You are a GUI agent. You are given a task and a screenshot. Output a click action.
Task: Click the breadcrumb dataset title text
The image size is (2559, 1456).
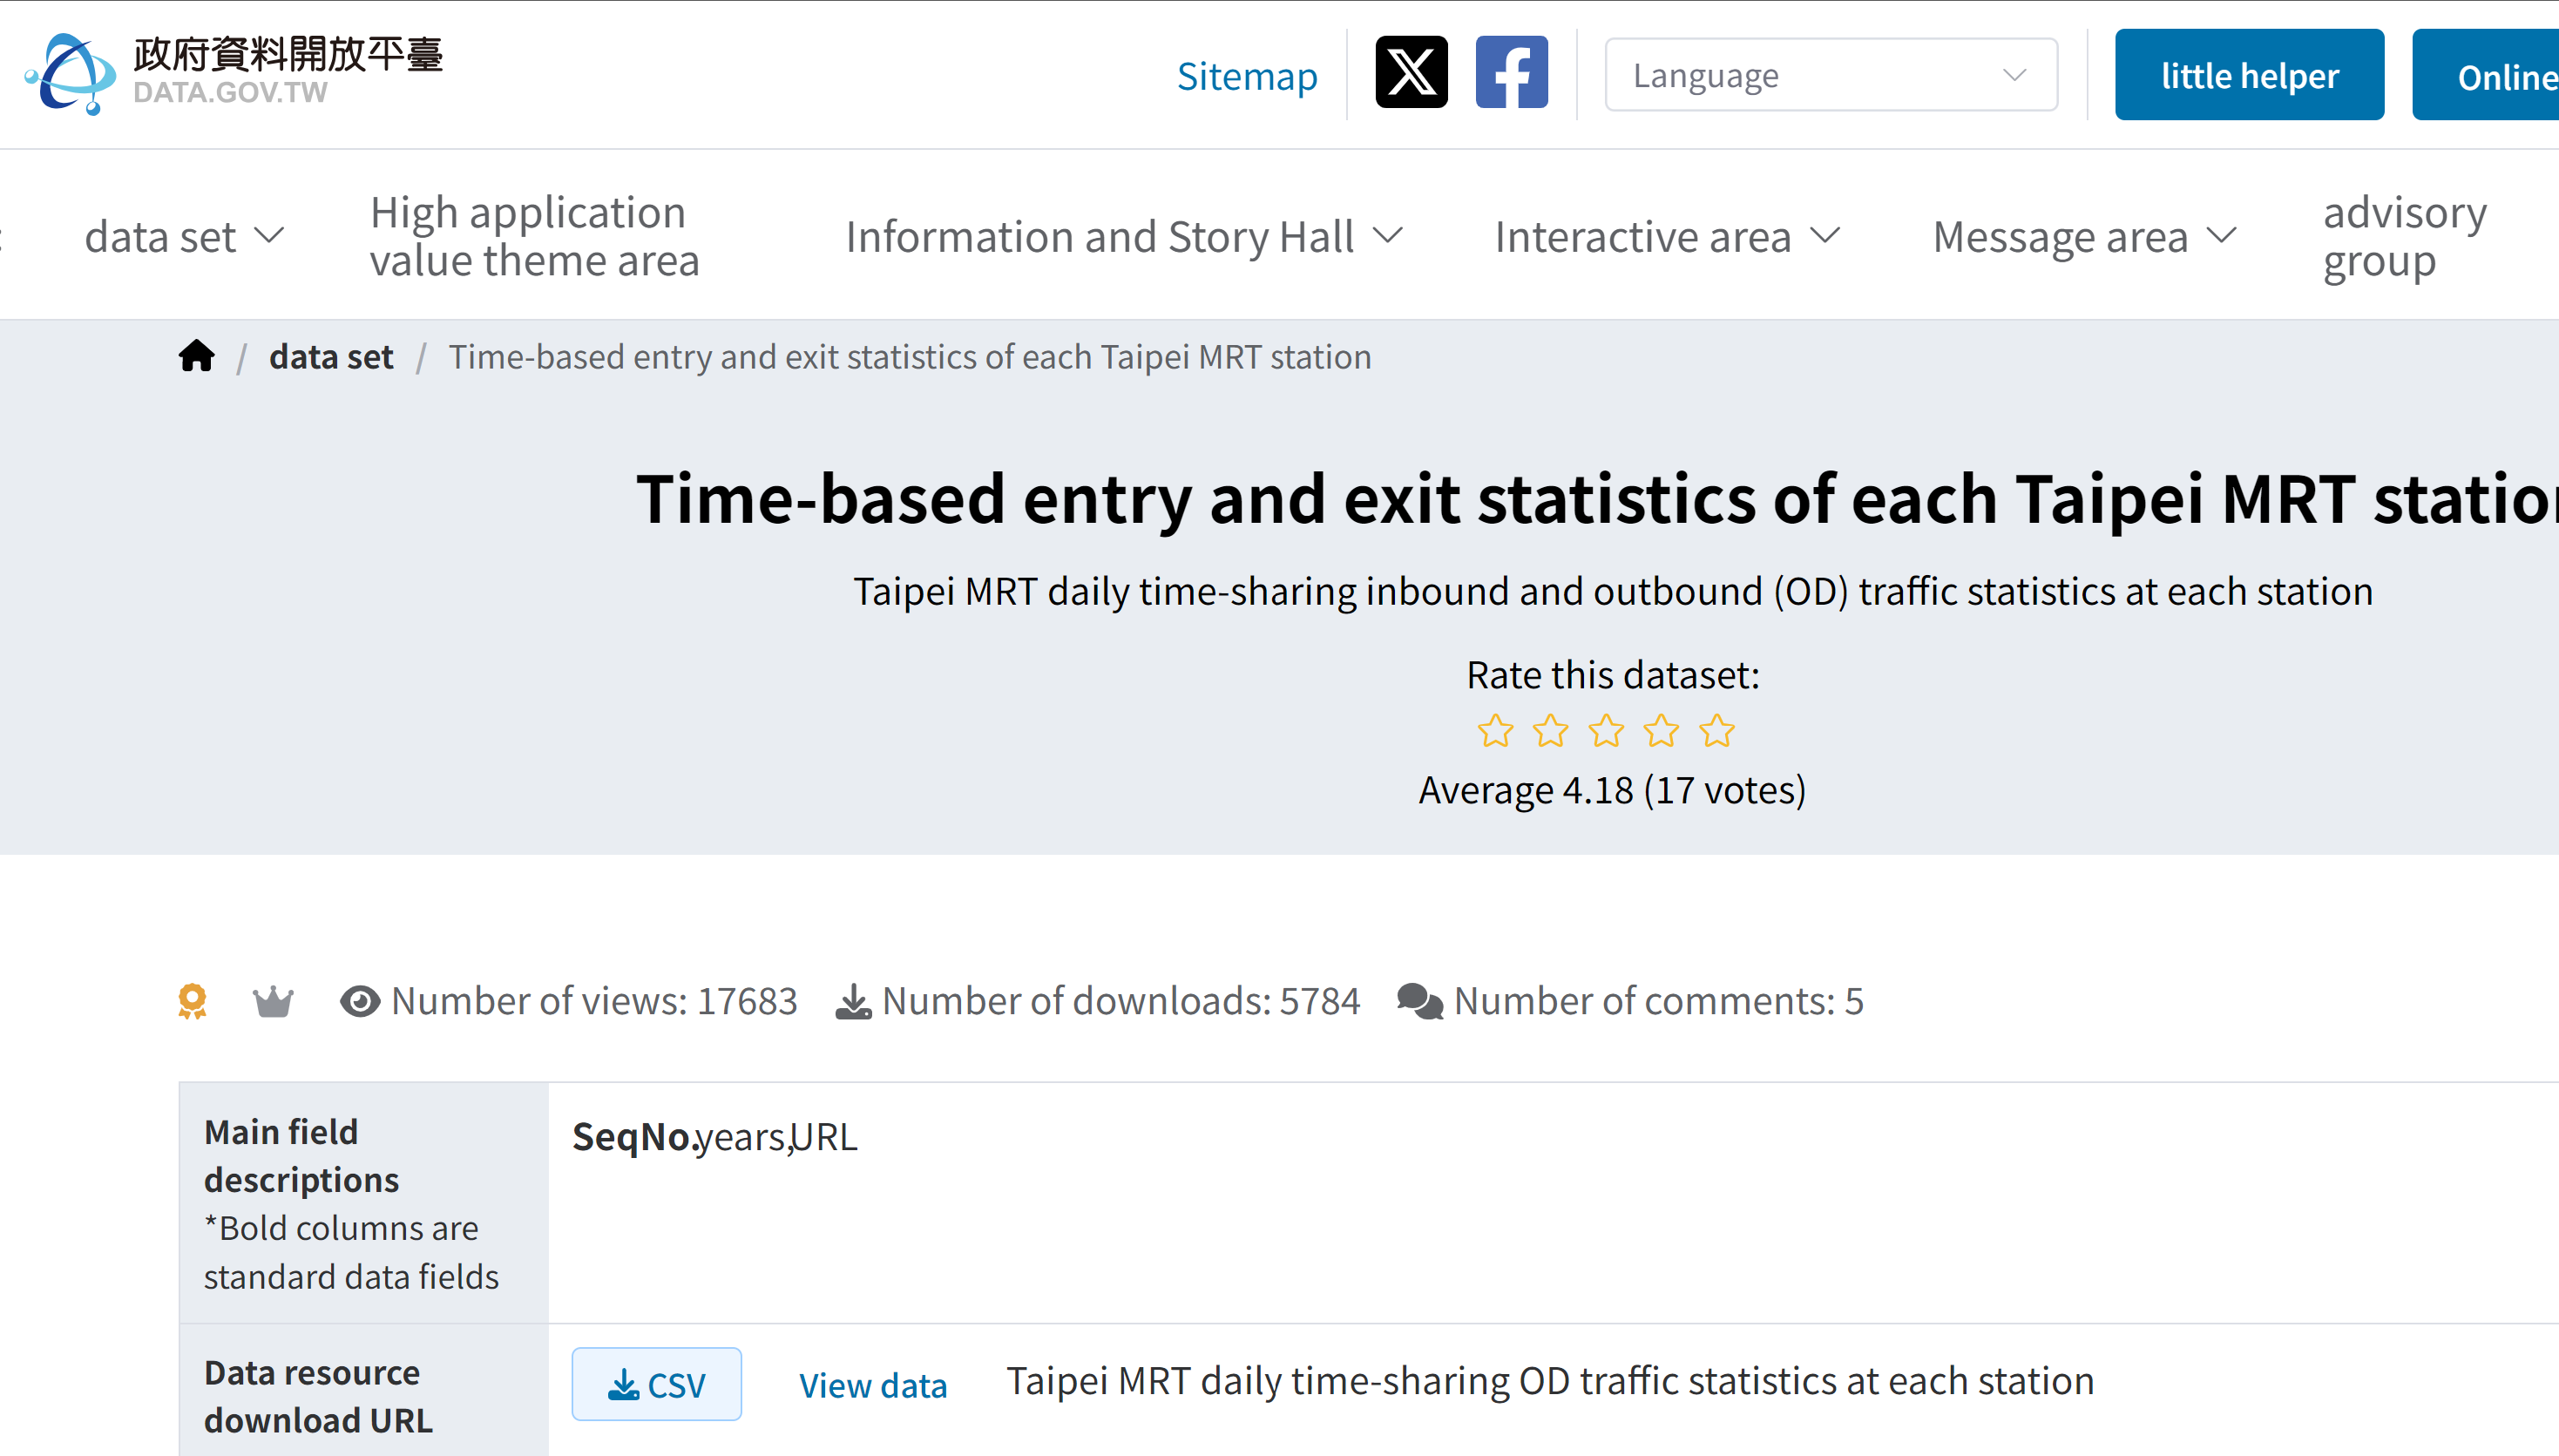(x=909, y=357)
